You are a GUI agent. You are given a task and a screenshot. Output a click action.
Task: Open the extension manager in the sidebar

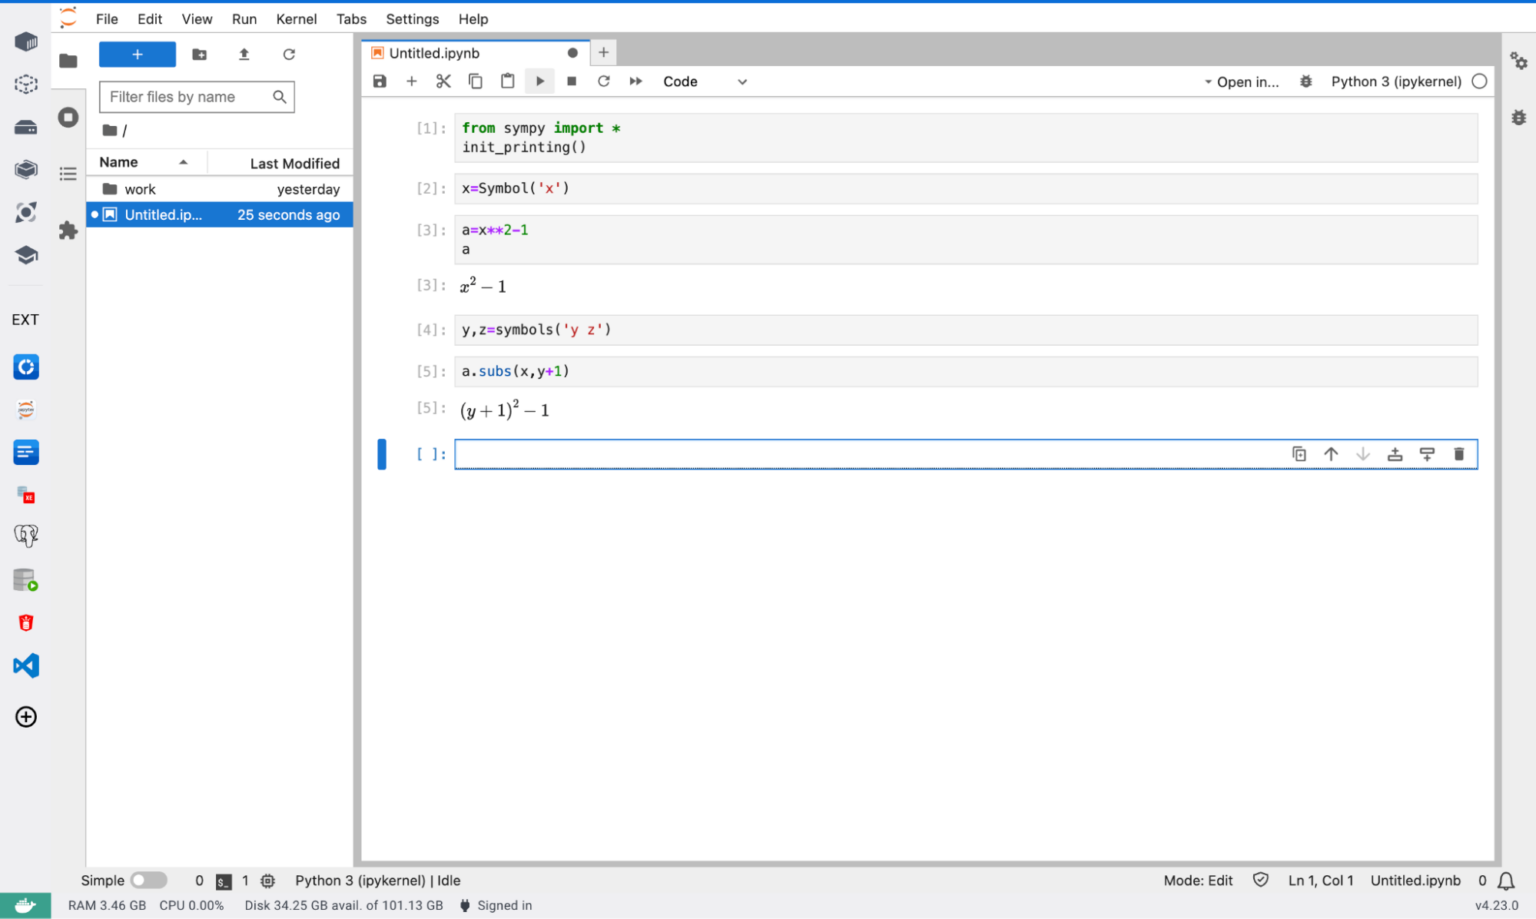(67, 230)
